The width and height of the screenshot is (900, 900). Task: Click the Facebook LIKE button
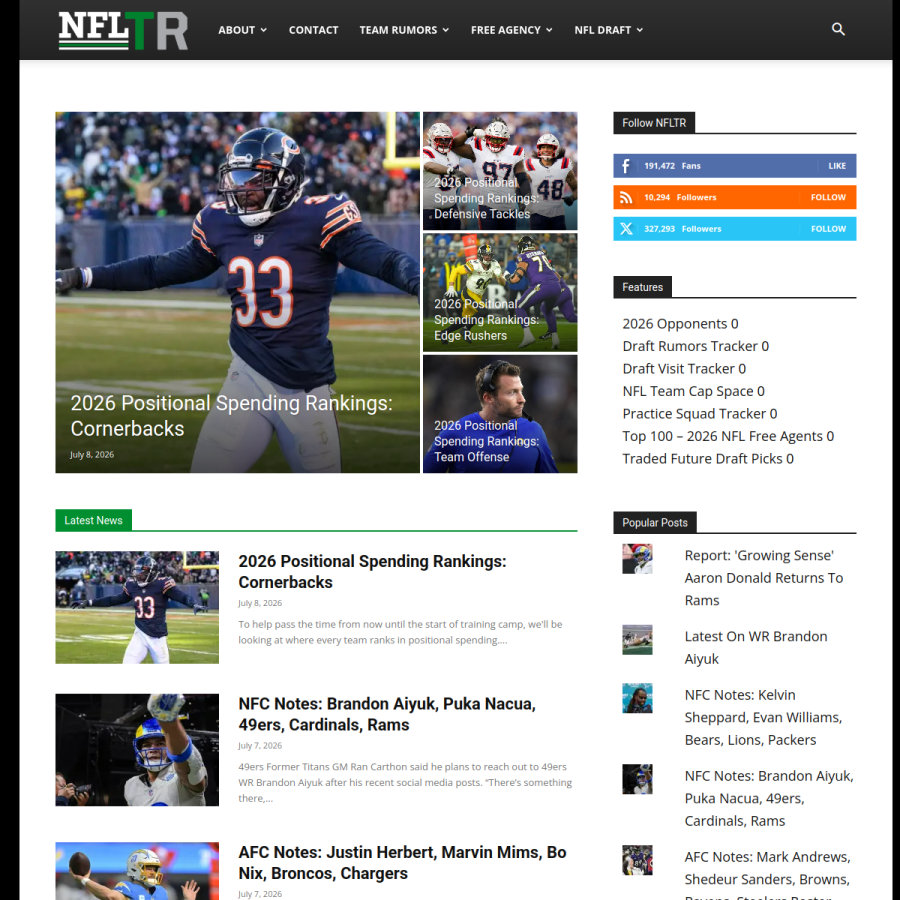click(x=836, y=166)
